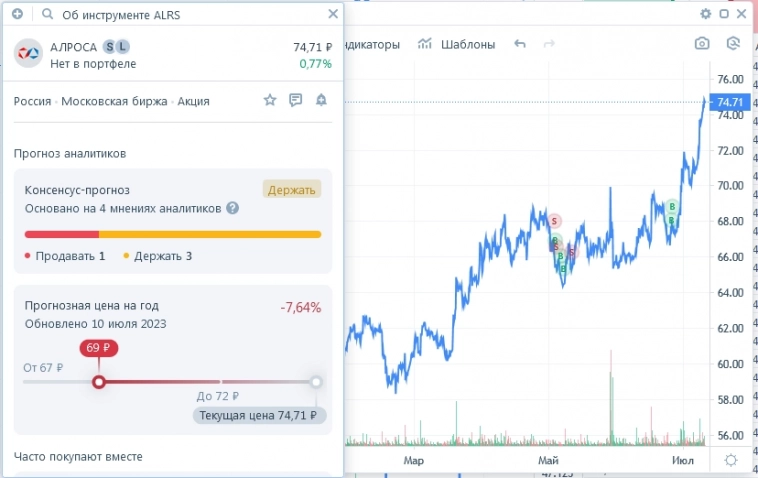Click the Держать consensus badge
Screen dimensions: 758x478
(292, 189)
